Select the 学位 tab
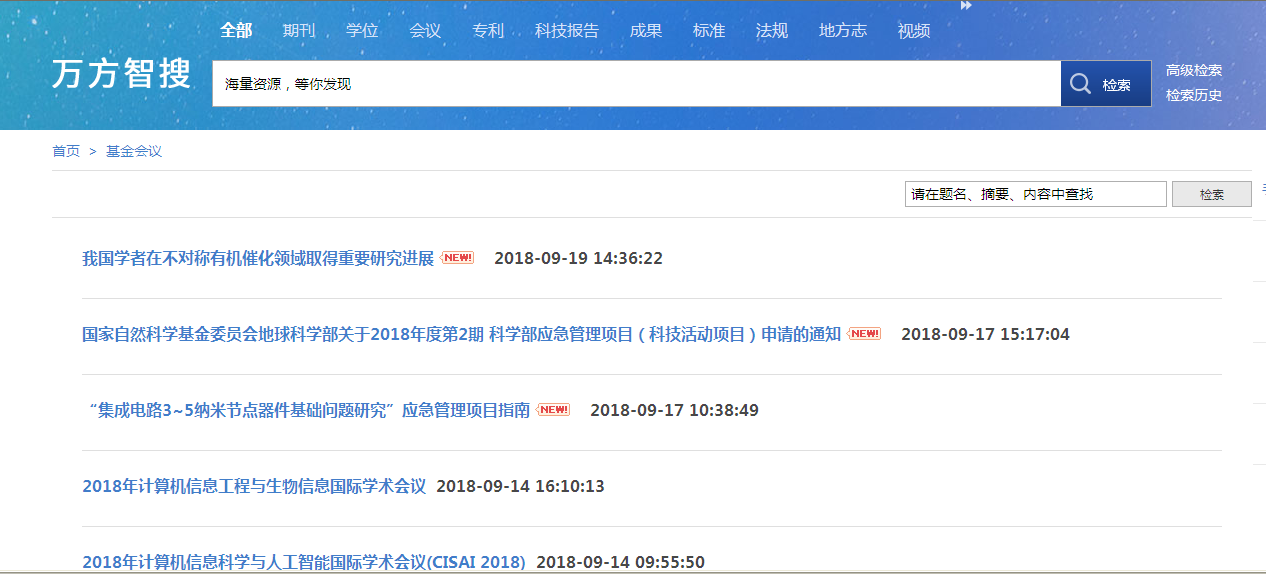1266x574 pixels. tap(362, 31)
